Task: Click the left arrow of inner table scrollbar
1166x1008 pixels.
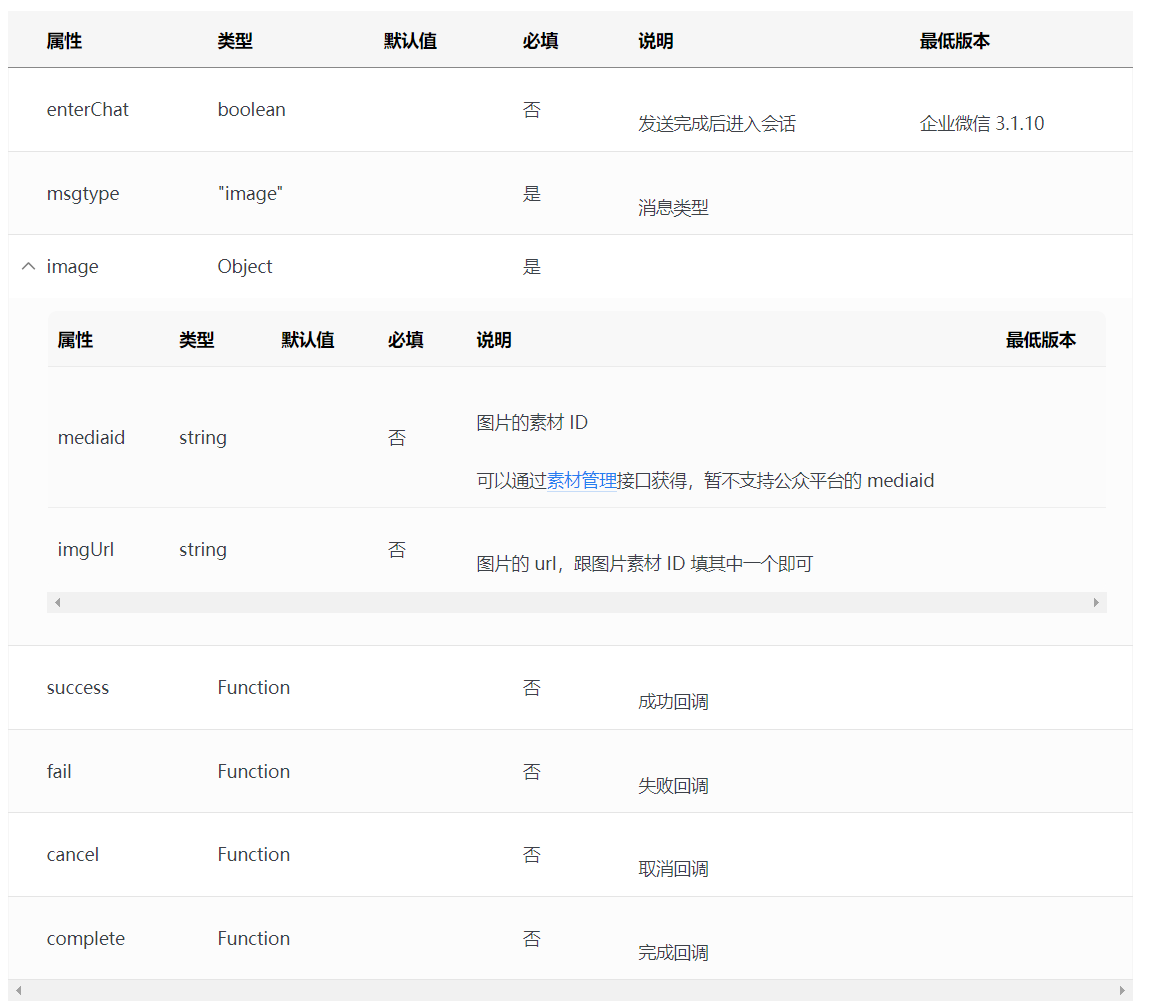Action: (57, 602)
